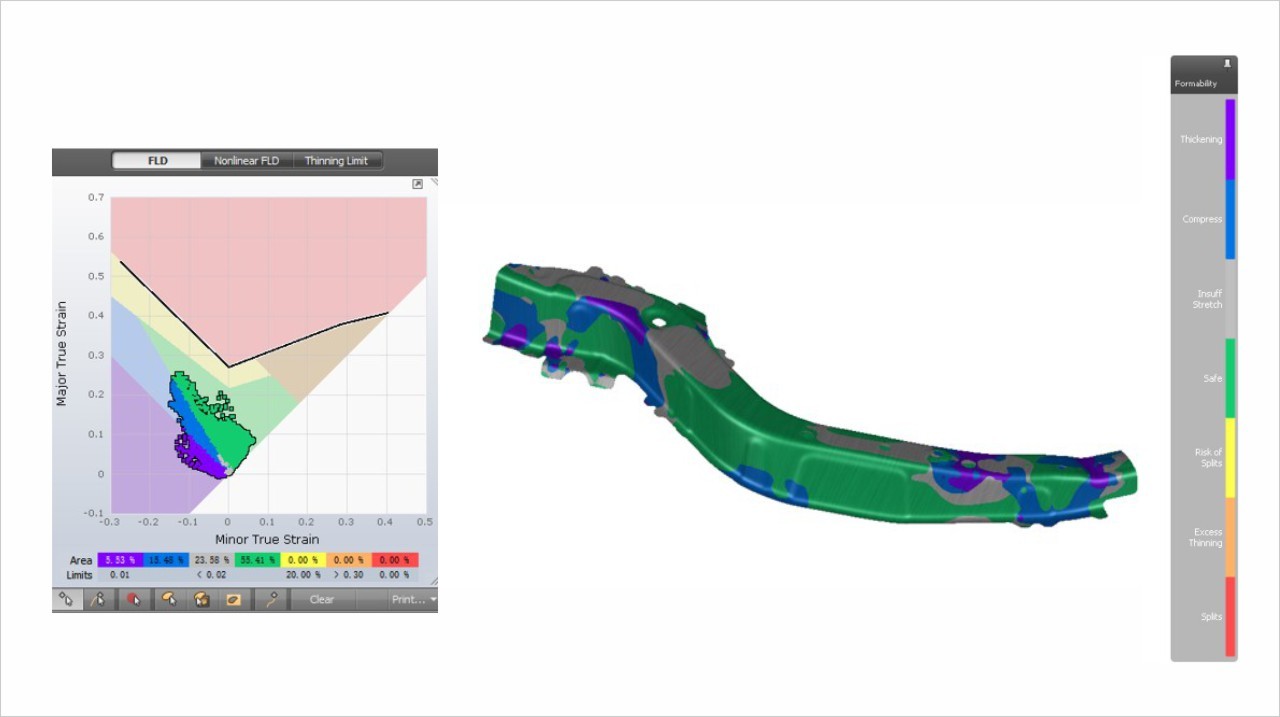
Task: Click the Clear button
Action: click(x=322, y=599)
